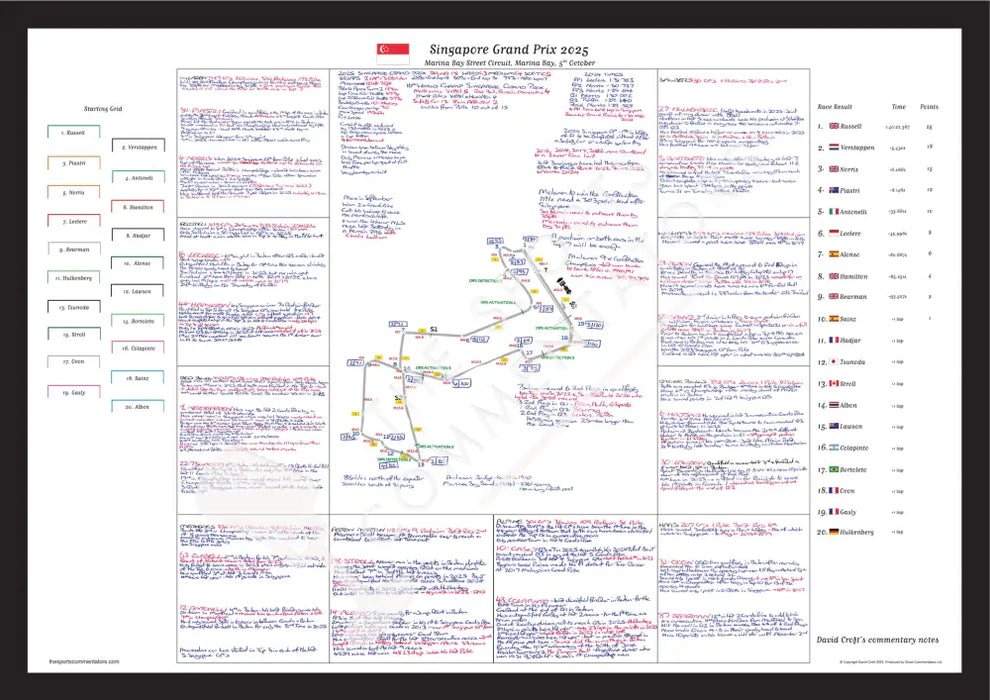Click the Japanese flag beside Tsunoda
The image size is (990, 700).
832,361
